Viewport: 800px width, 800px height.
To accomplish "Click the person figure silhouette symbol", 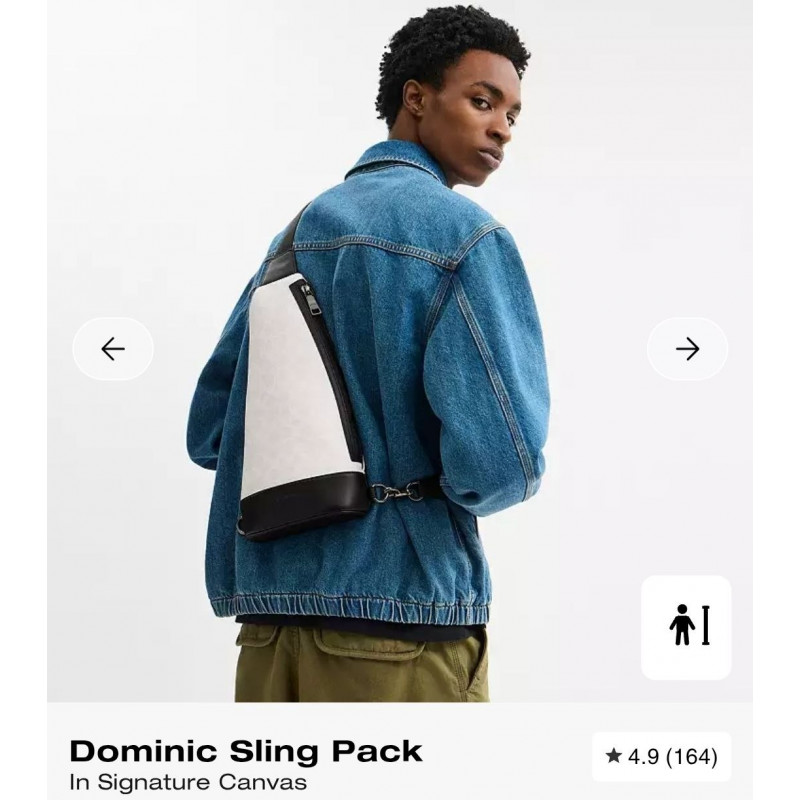I will pyautogui.click(x=682, y=625).
